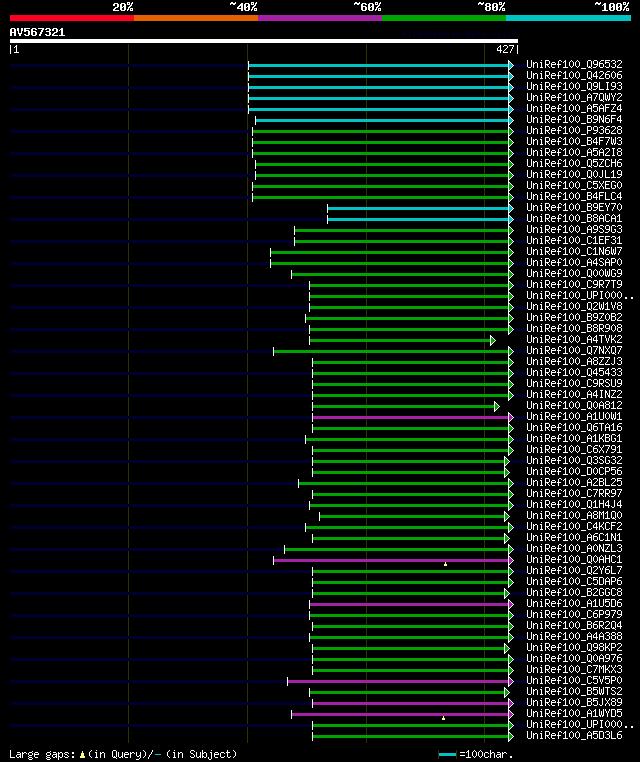This screenshot has width=640, height=762.
Task: Click the purple ~60% identity color bar
Action: coord(320,18)
